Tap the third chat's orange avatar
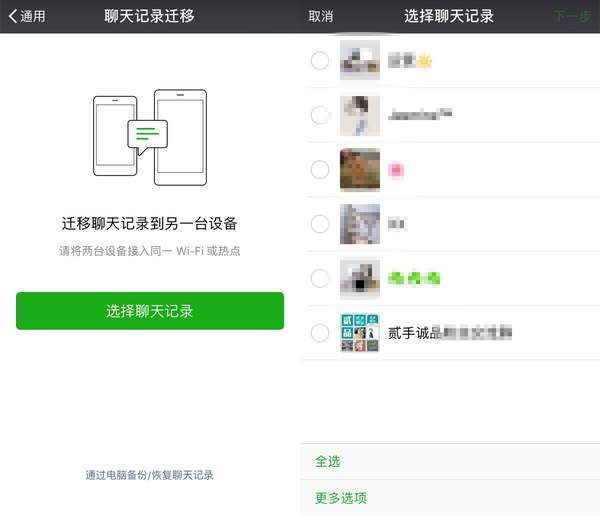The width and height of the screenshot is (600, 516). pyautogui.click(x=360, y=170)
